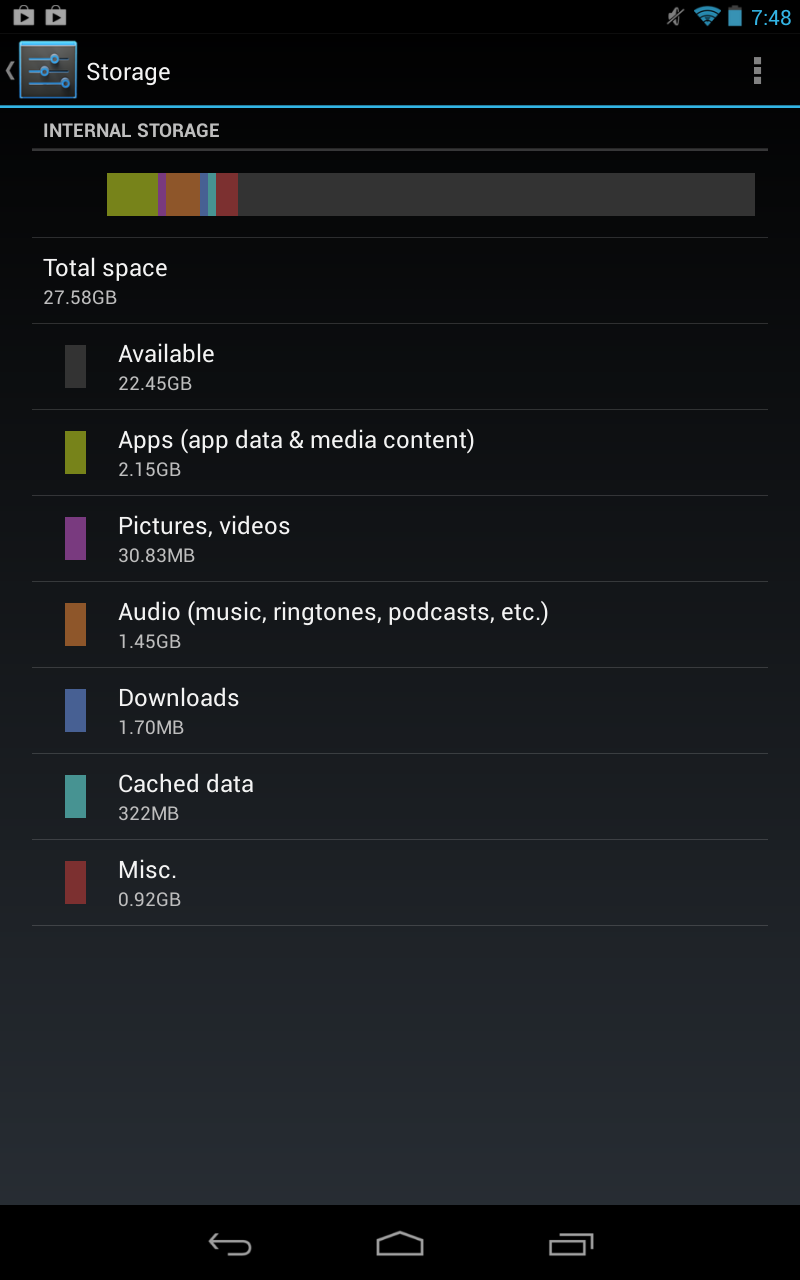Image resolution: width=800 pixels, height=1280 pixels.
Task: Tap the Android home navigation button
Action: coord(400,1243)
